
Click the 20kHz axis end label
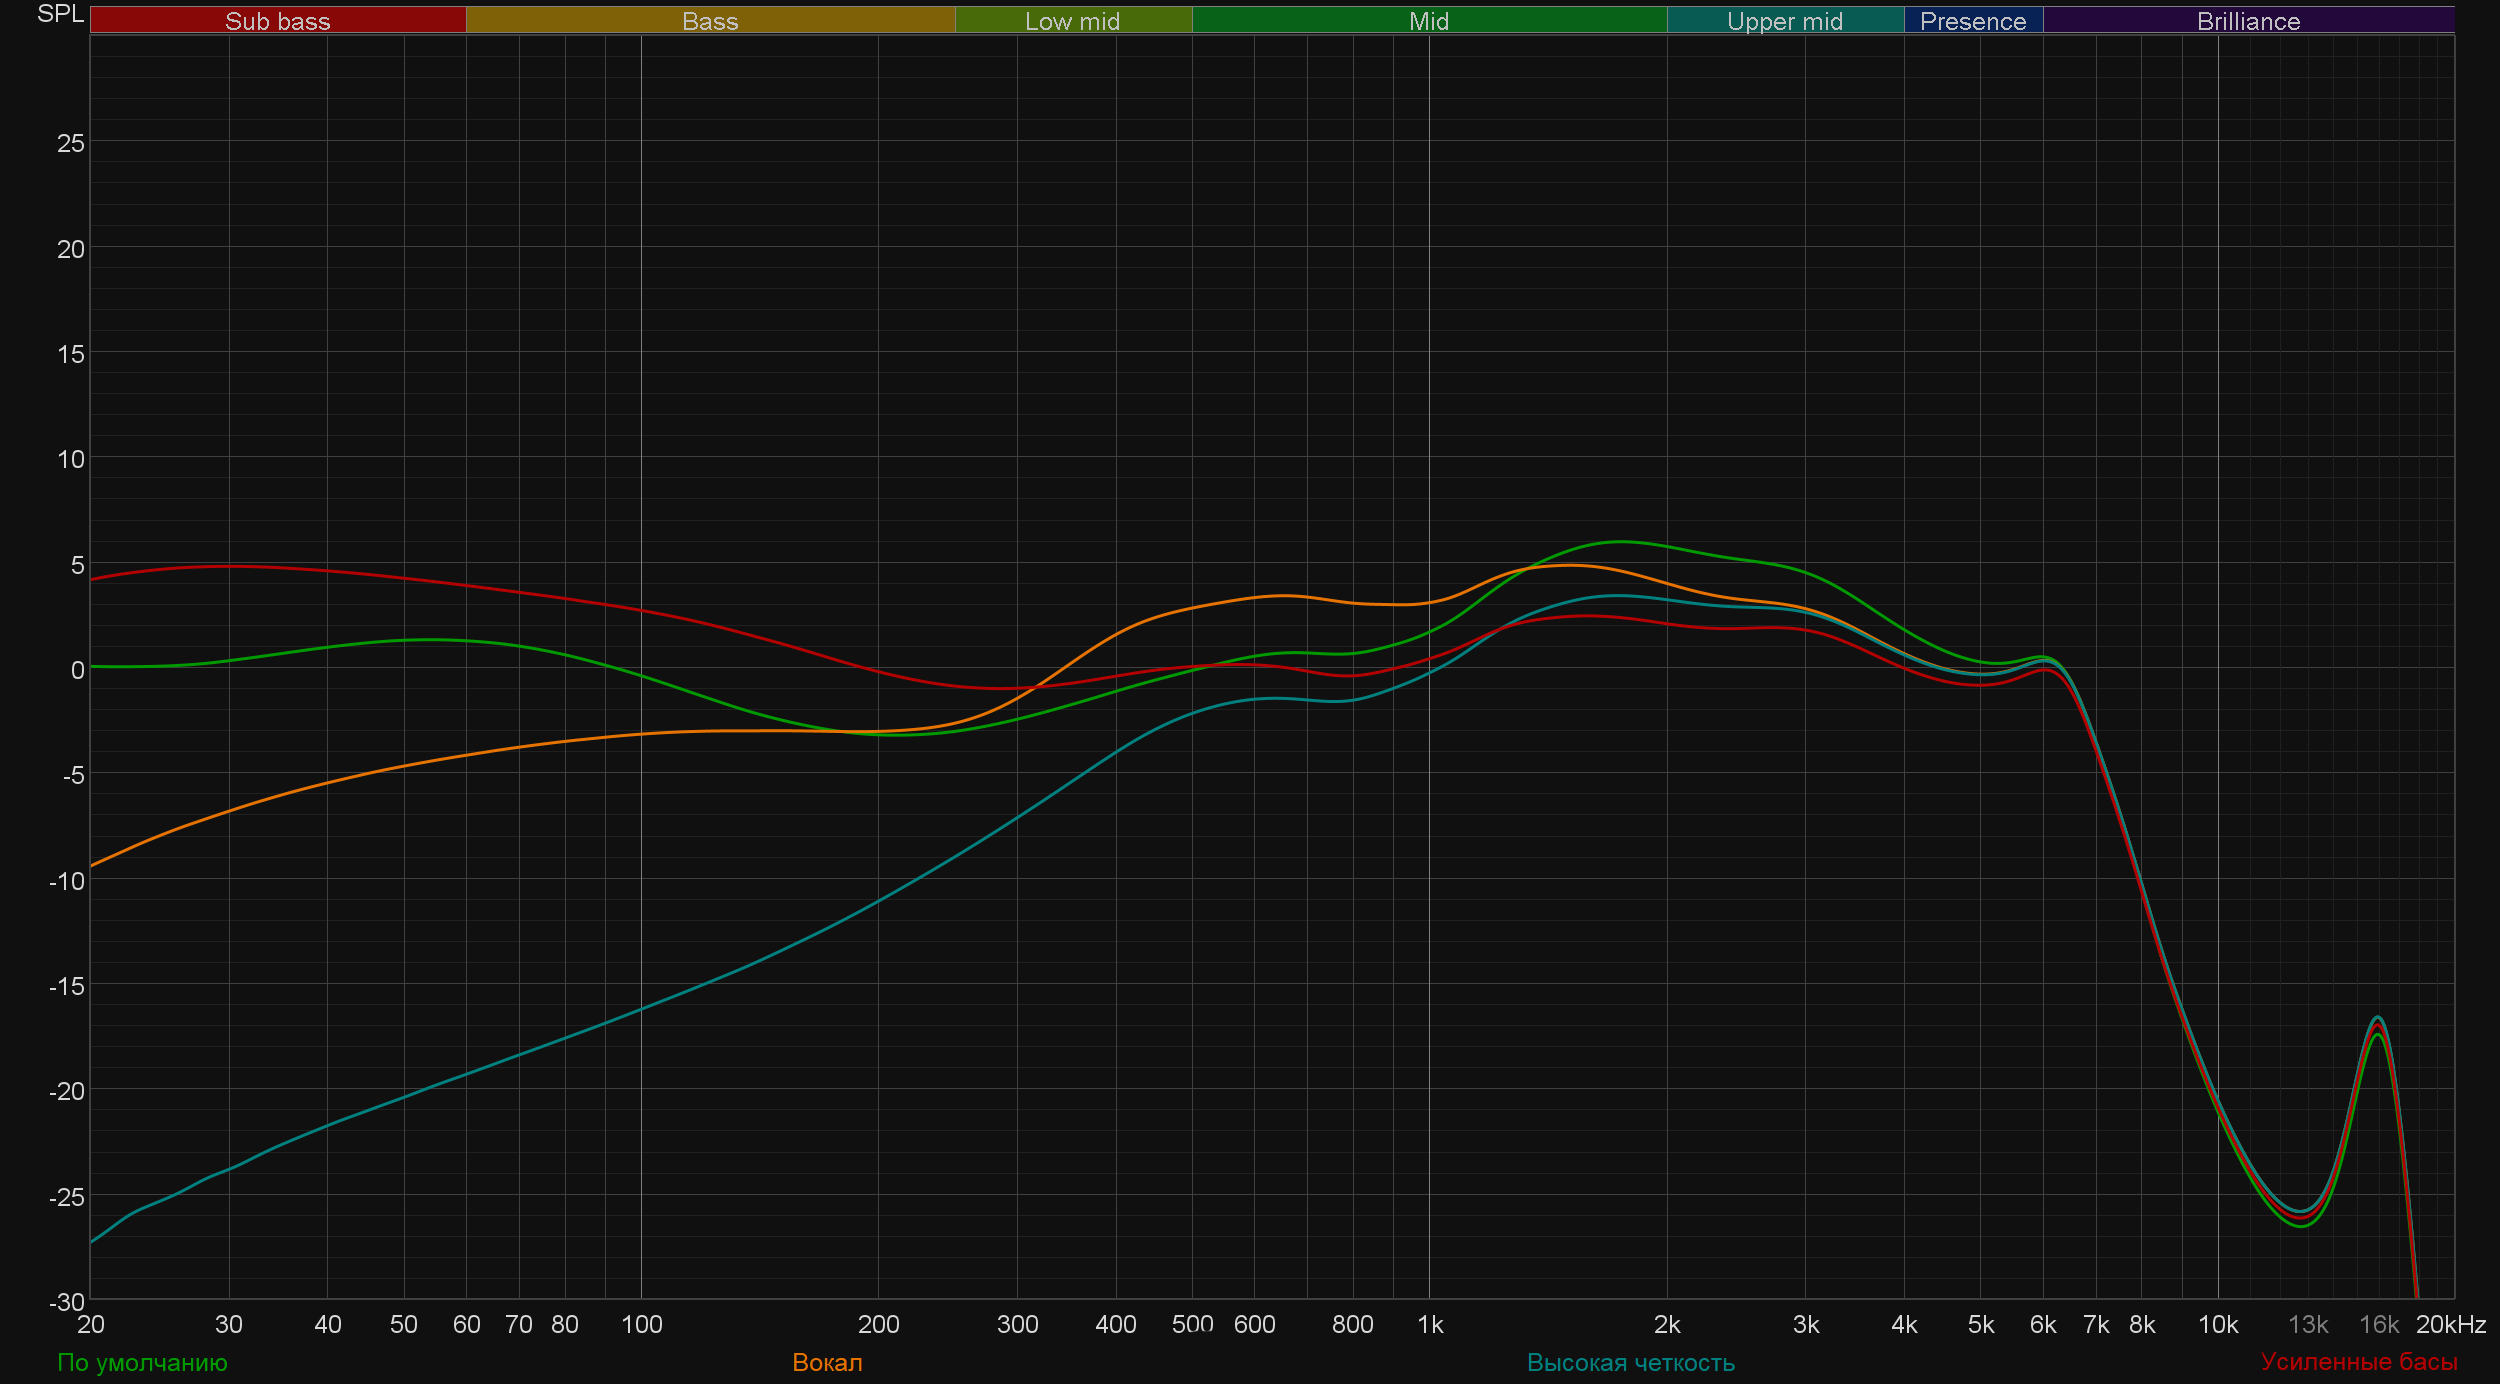(2451, 1324)
